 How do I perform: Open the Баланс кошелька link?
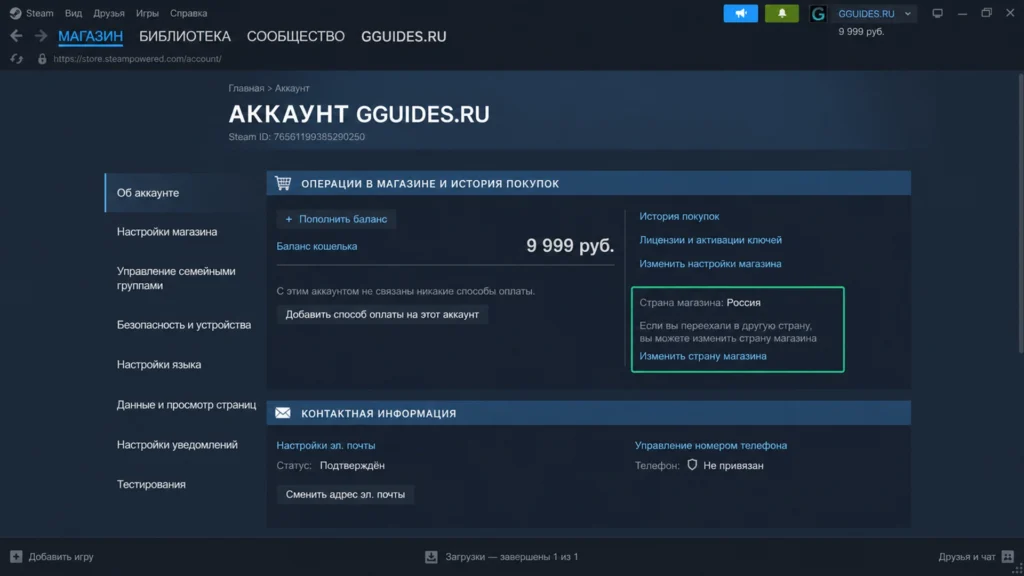(317, 246)
